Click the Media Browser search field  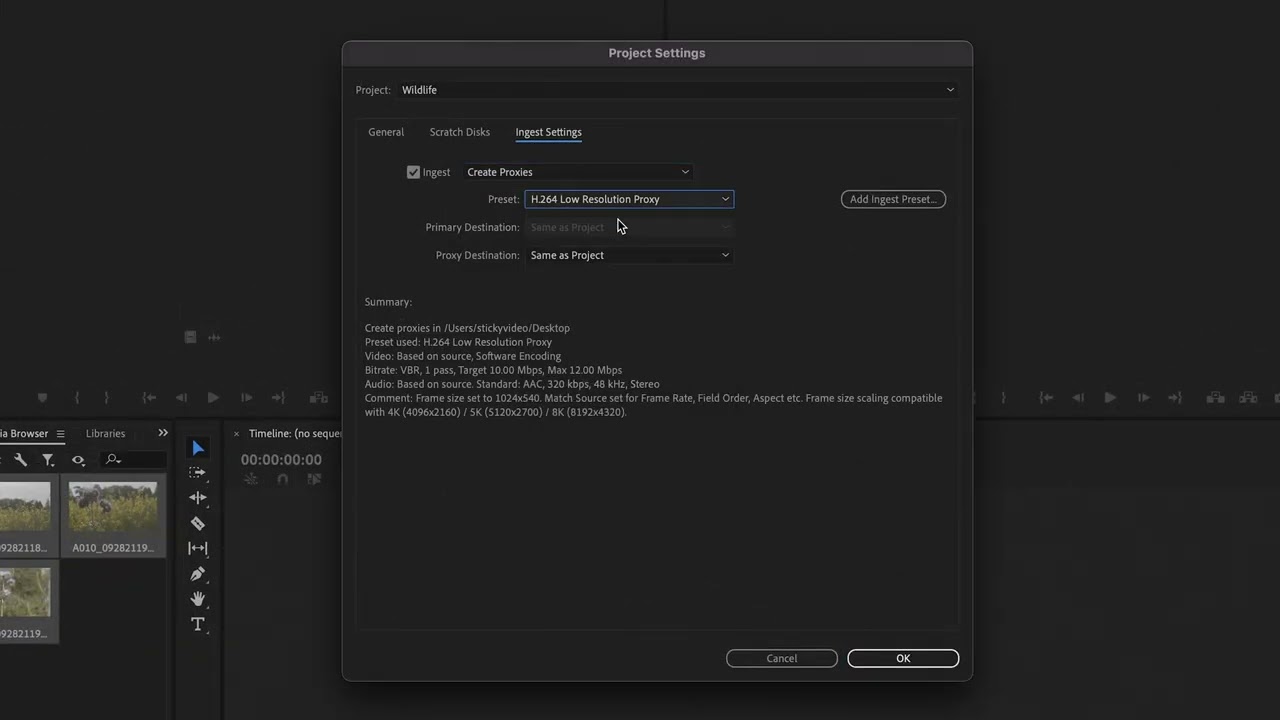click(x=134, y=460)
